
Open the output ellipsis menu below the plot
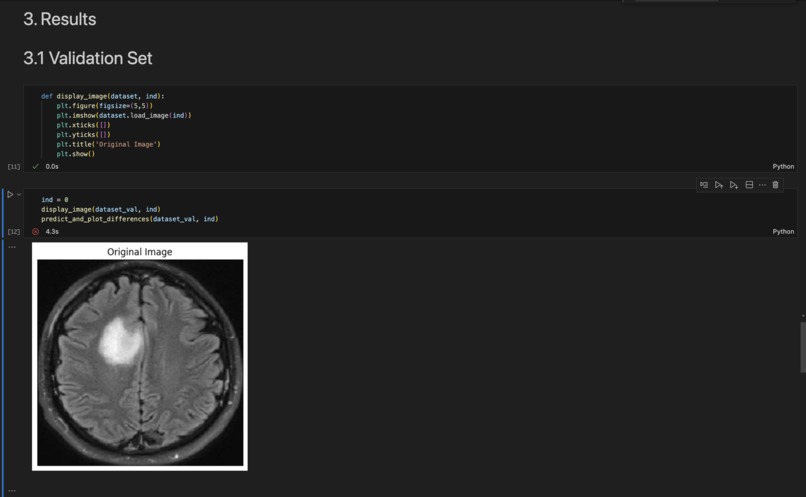(x=12, y=491)
